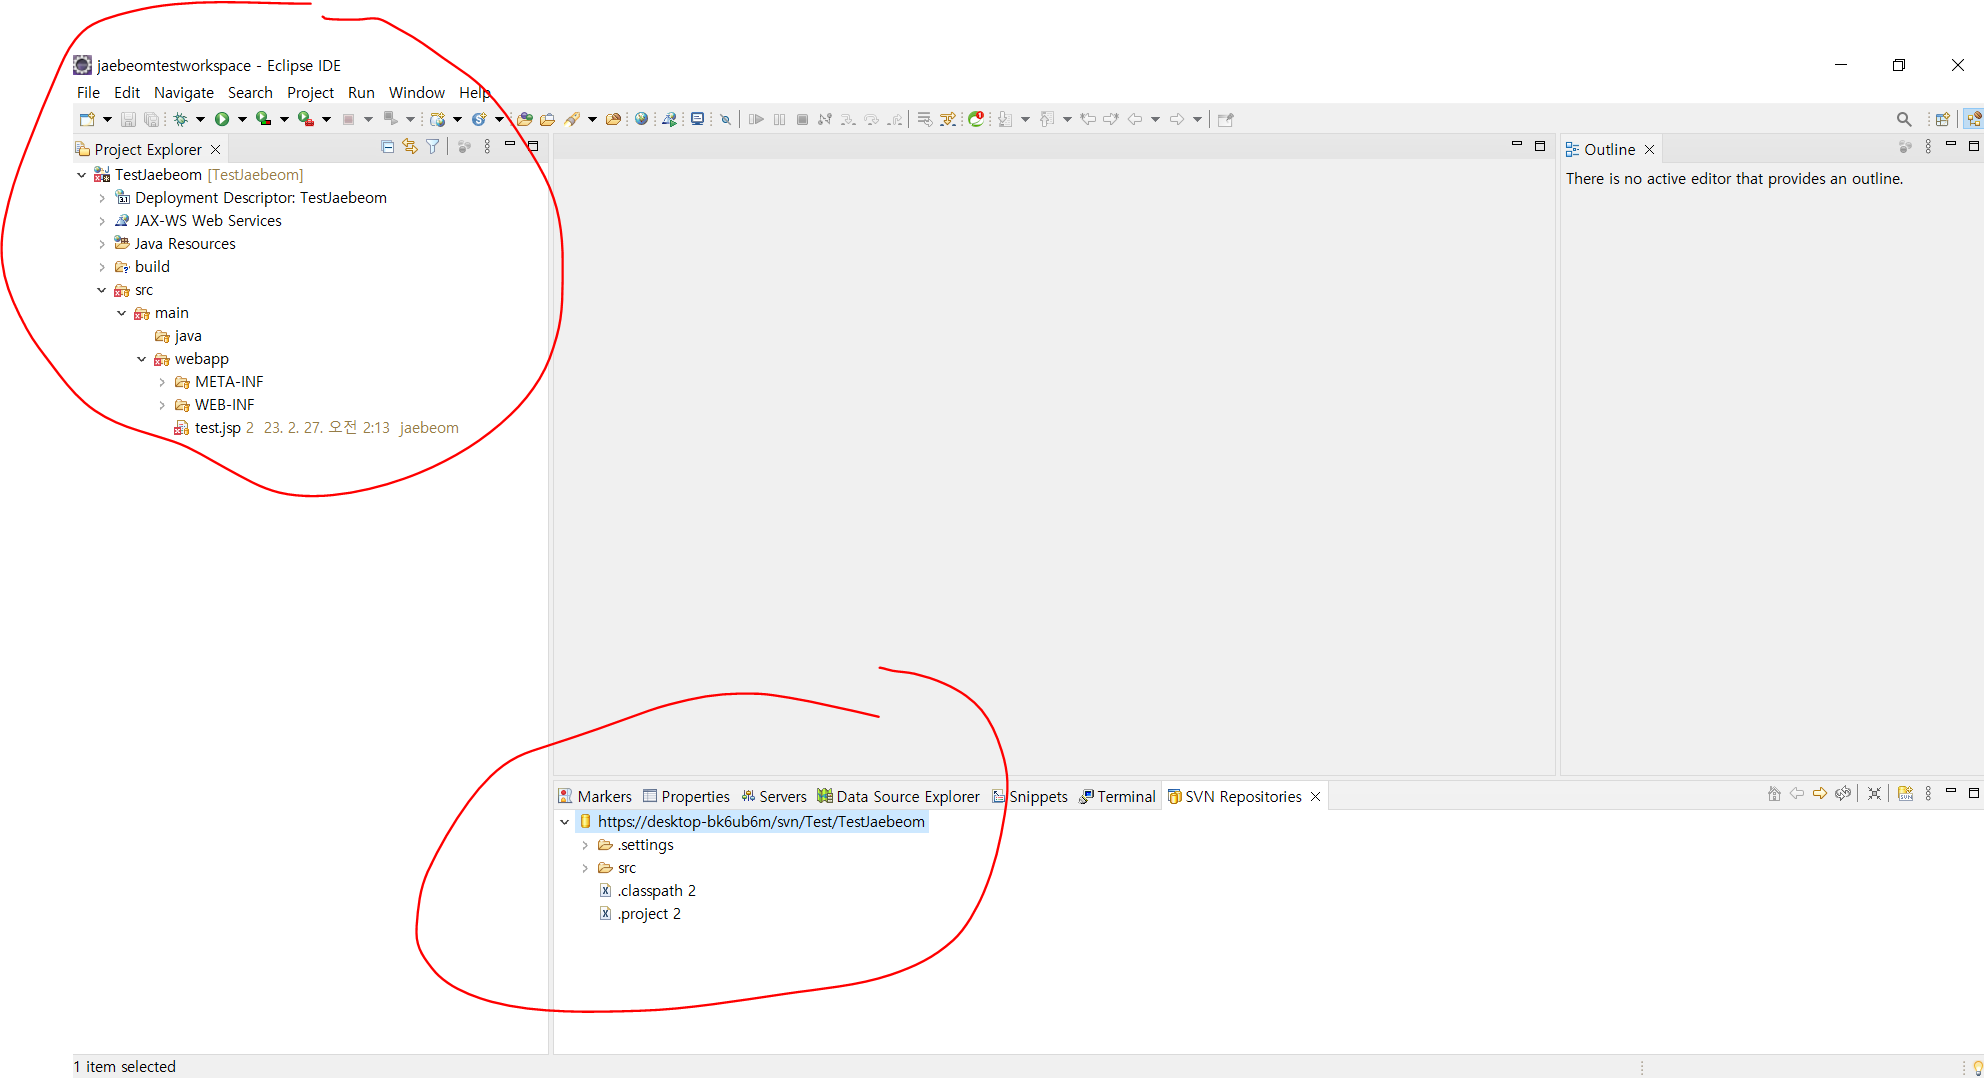This screenshot has height=1078, width=1984.
Task: Open the Outline View Menu dots
Action: pyautogui.click(x=1928, y=147)
